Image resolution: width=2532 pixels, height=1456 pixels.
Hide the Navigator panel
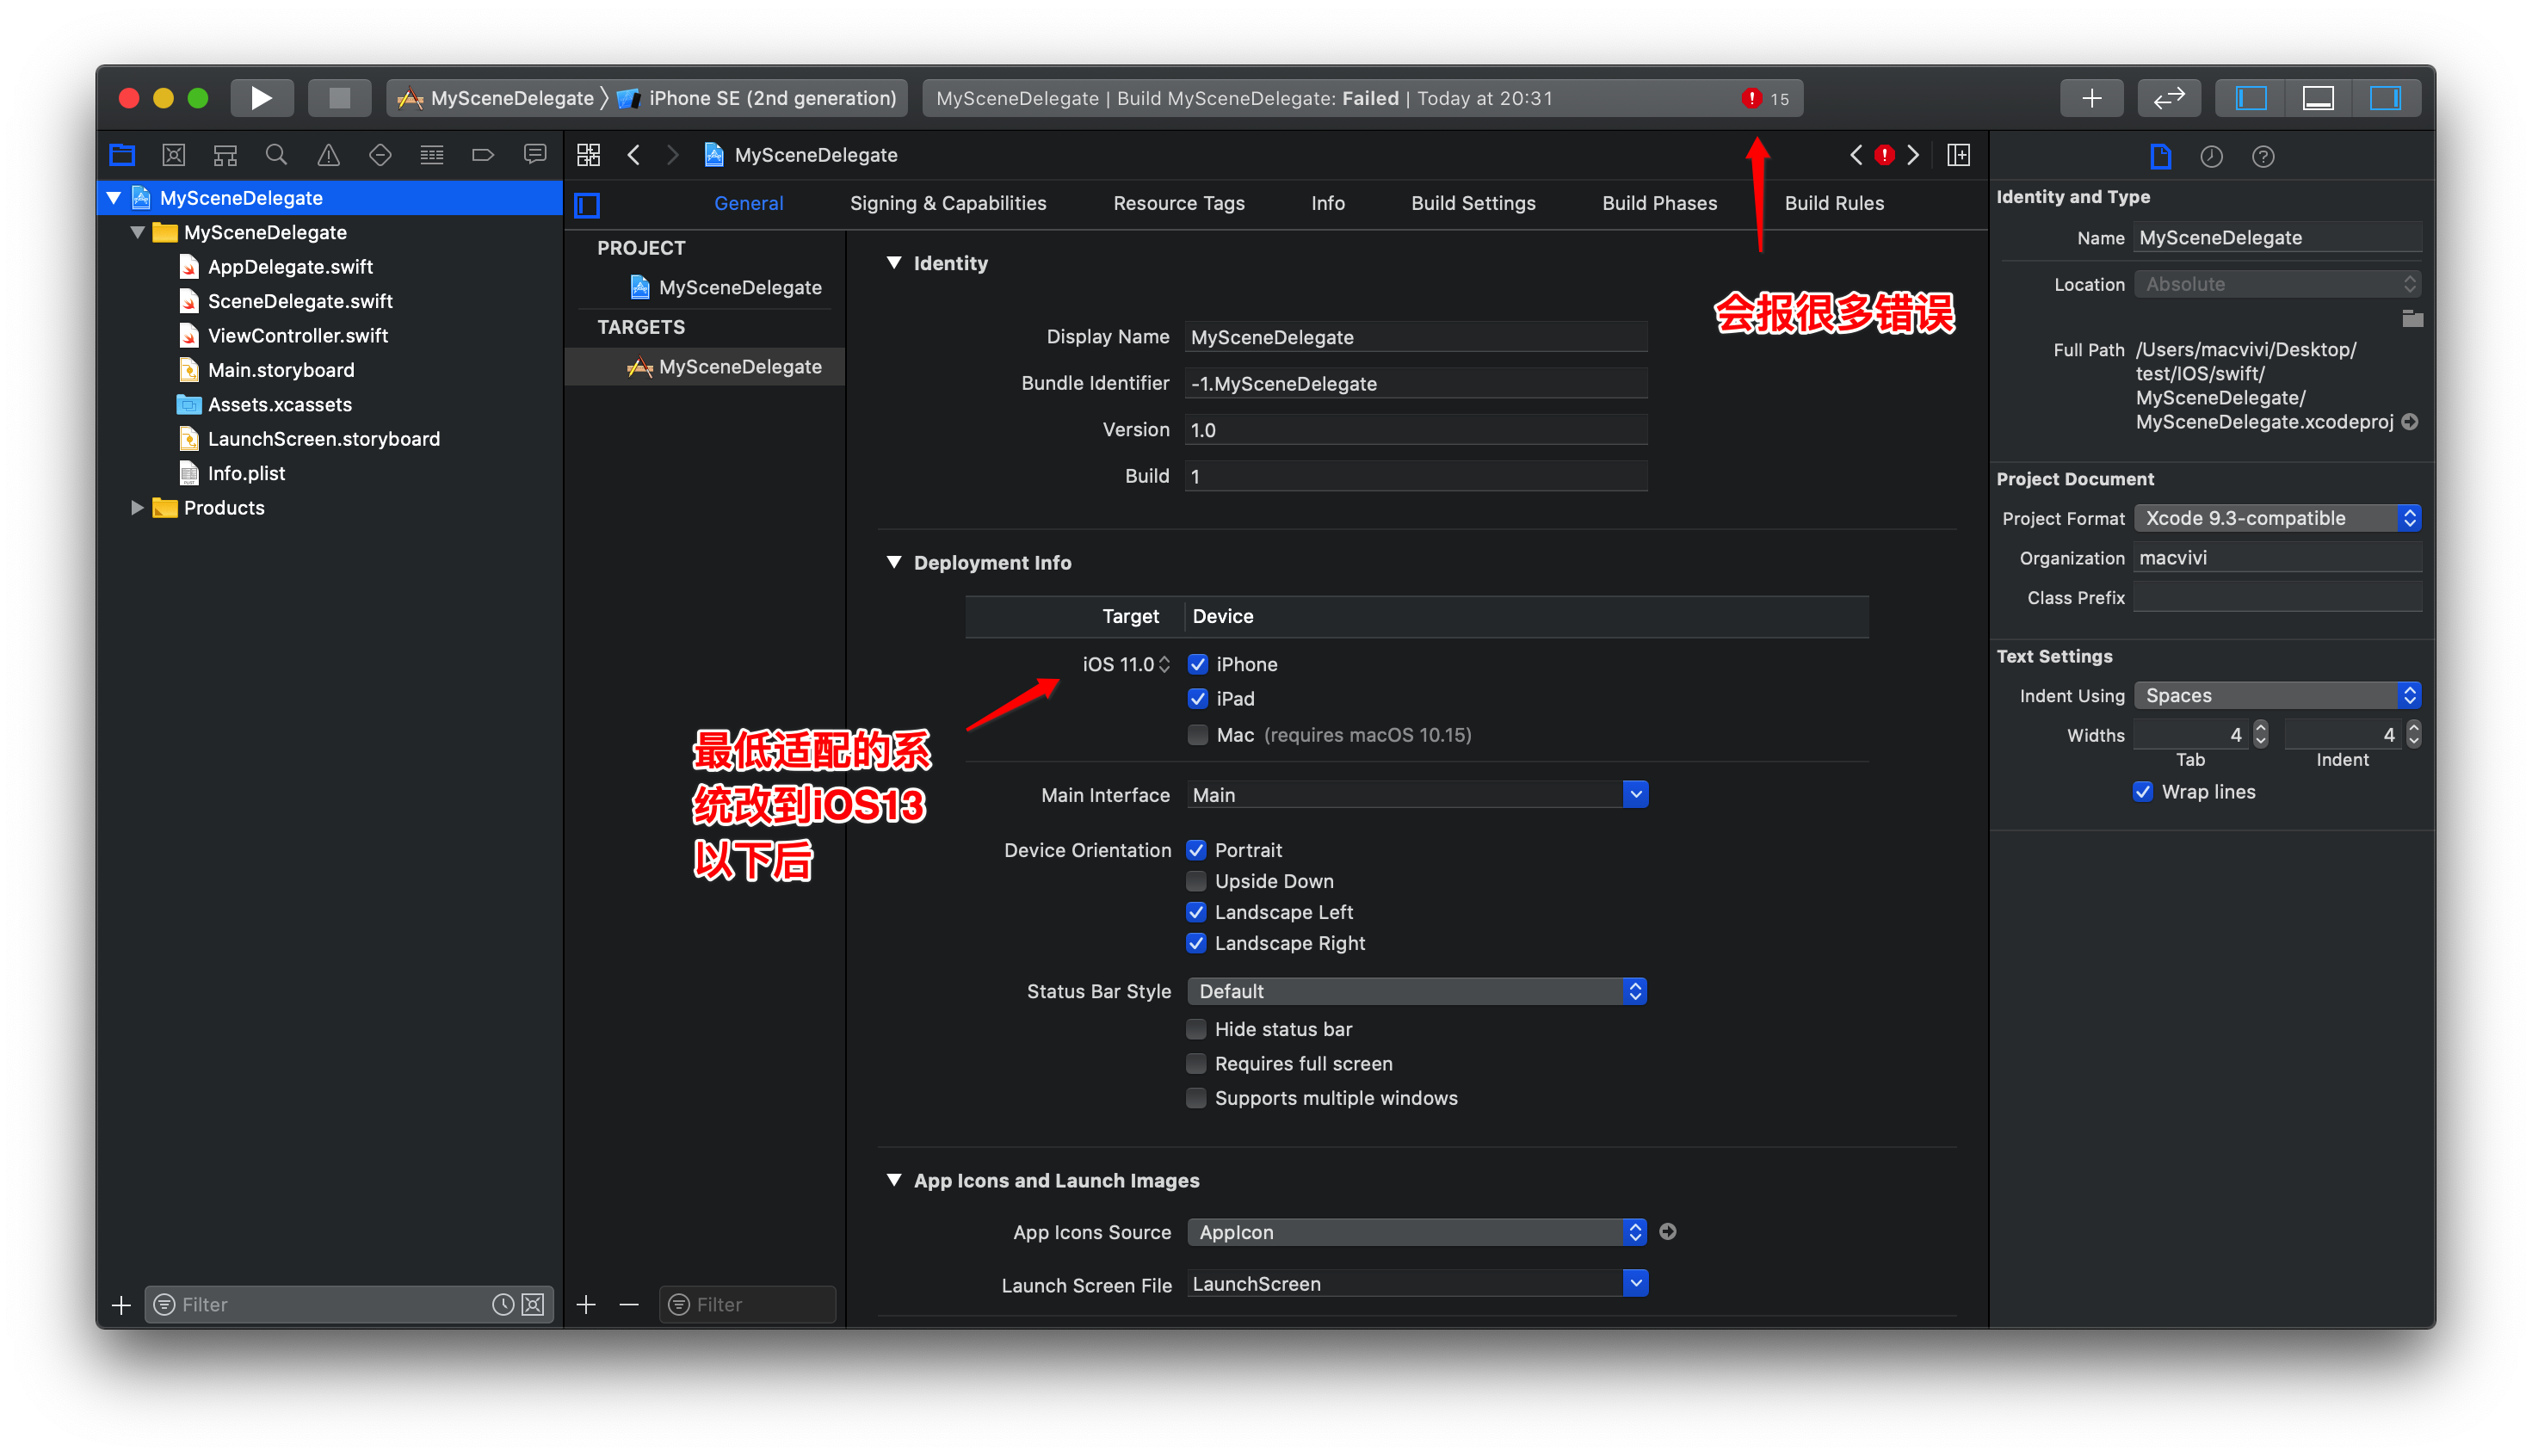pos(2250,98)
